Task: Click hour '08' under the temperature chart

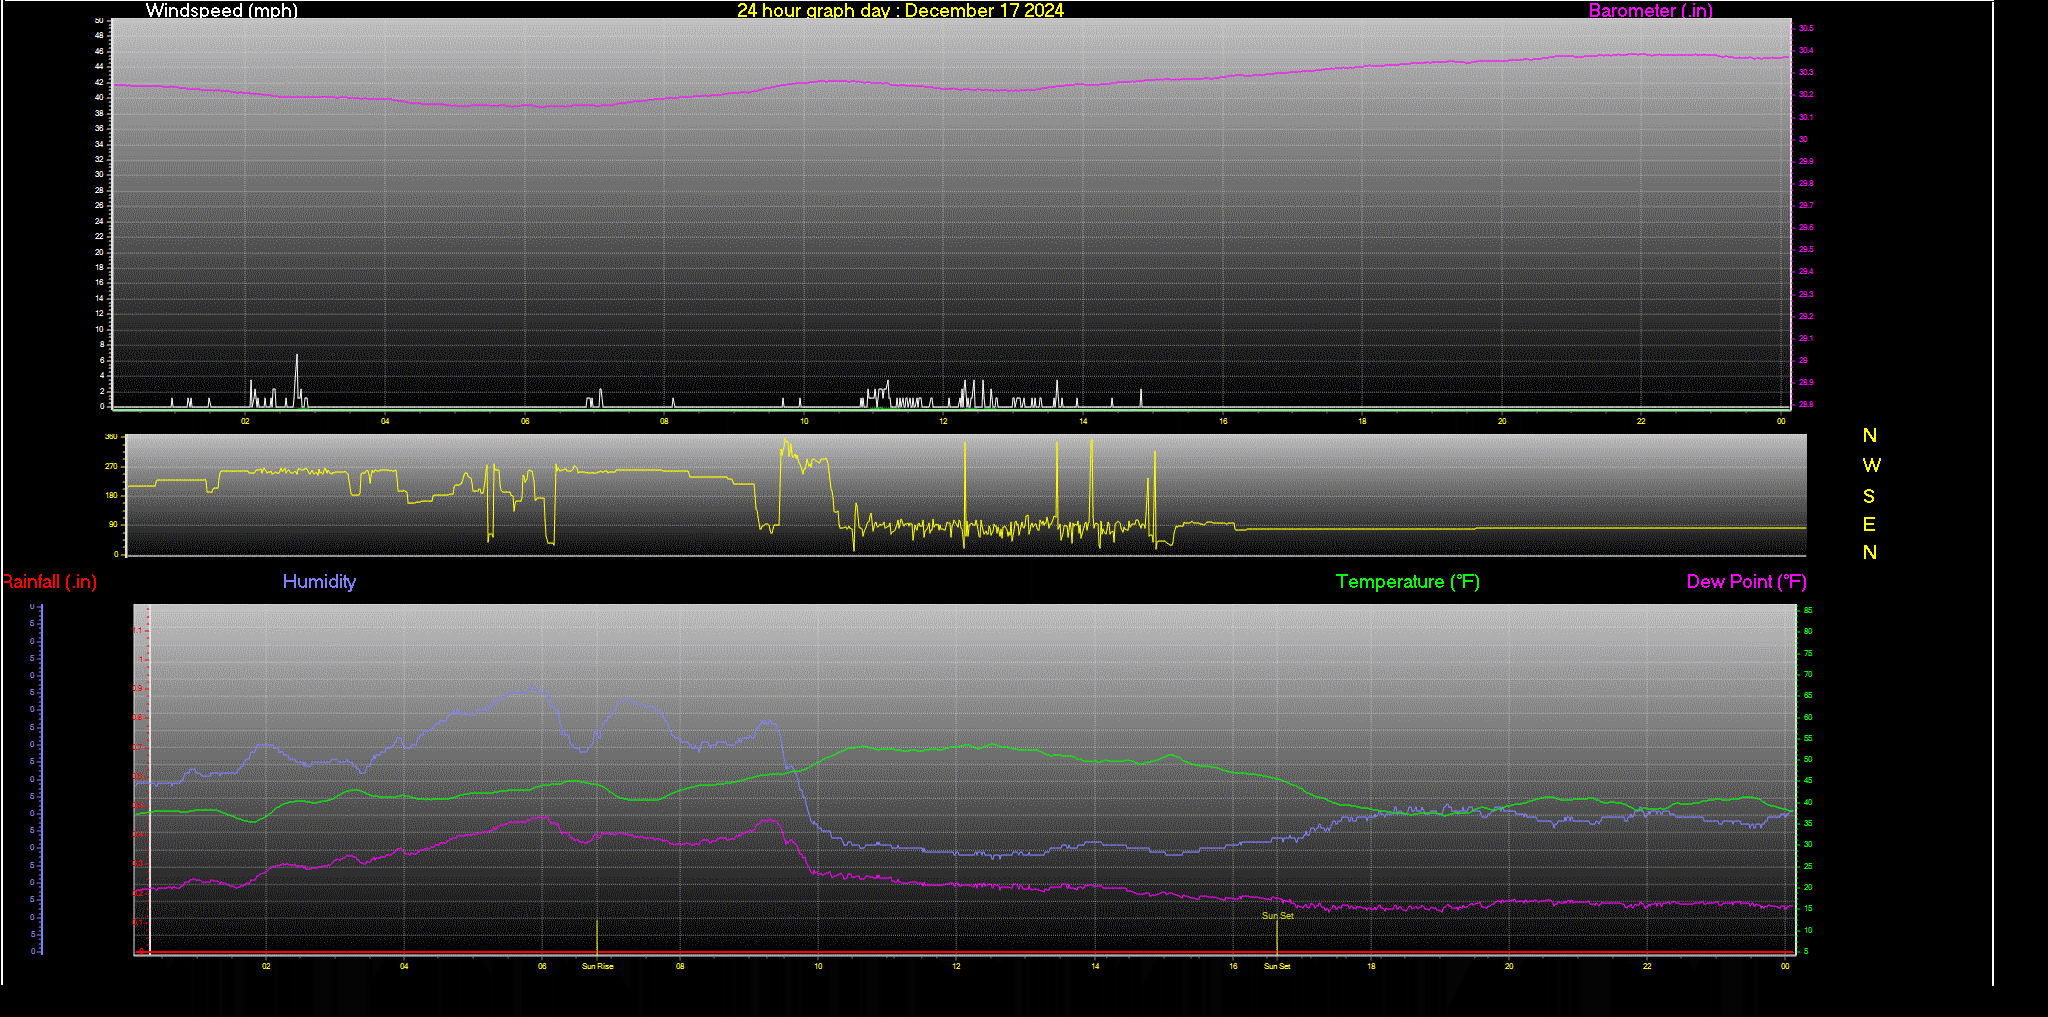Action: (x=680, y=966)
